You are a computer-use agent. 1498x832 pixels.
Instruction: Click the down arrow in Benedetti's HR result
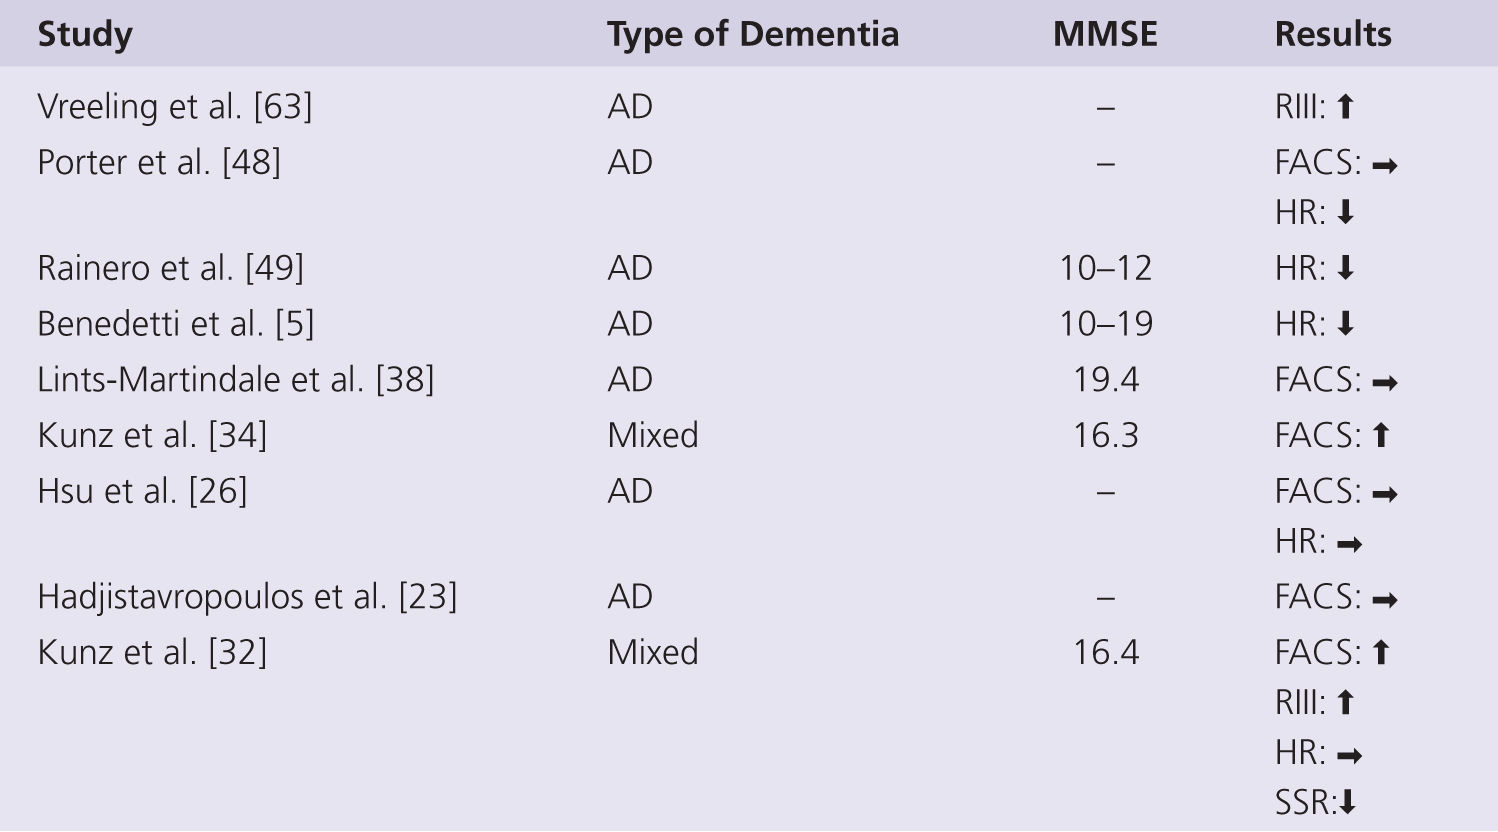point(1345,325)
